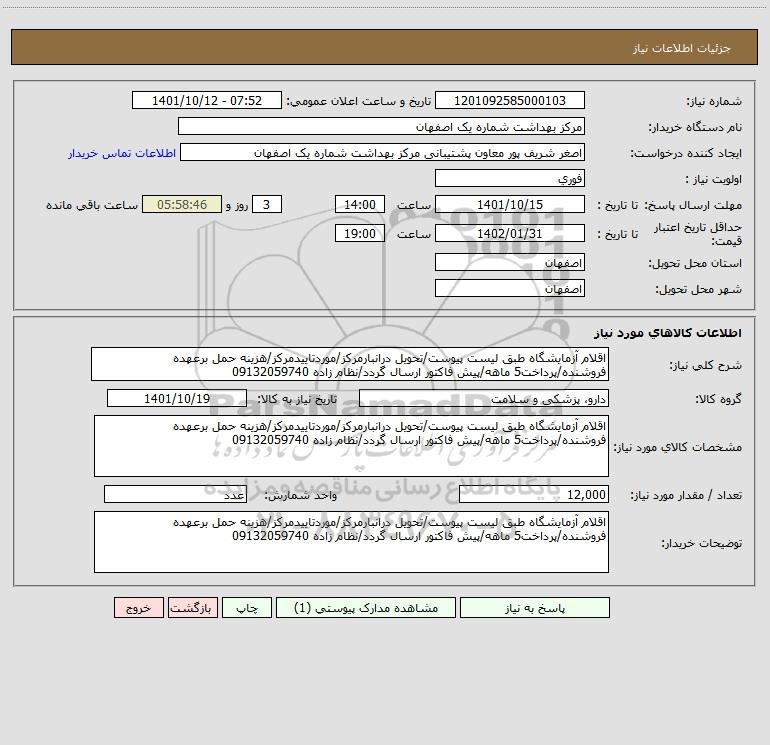Open اطلاعات تماس خریدار link
This screenshot has width=770, height=745.
point(122,153)
